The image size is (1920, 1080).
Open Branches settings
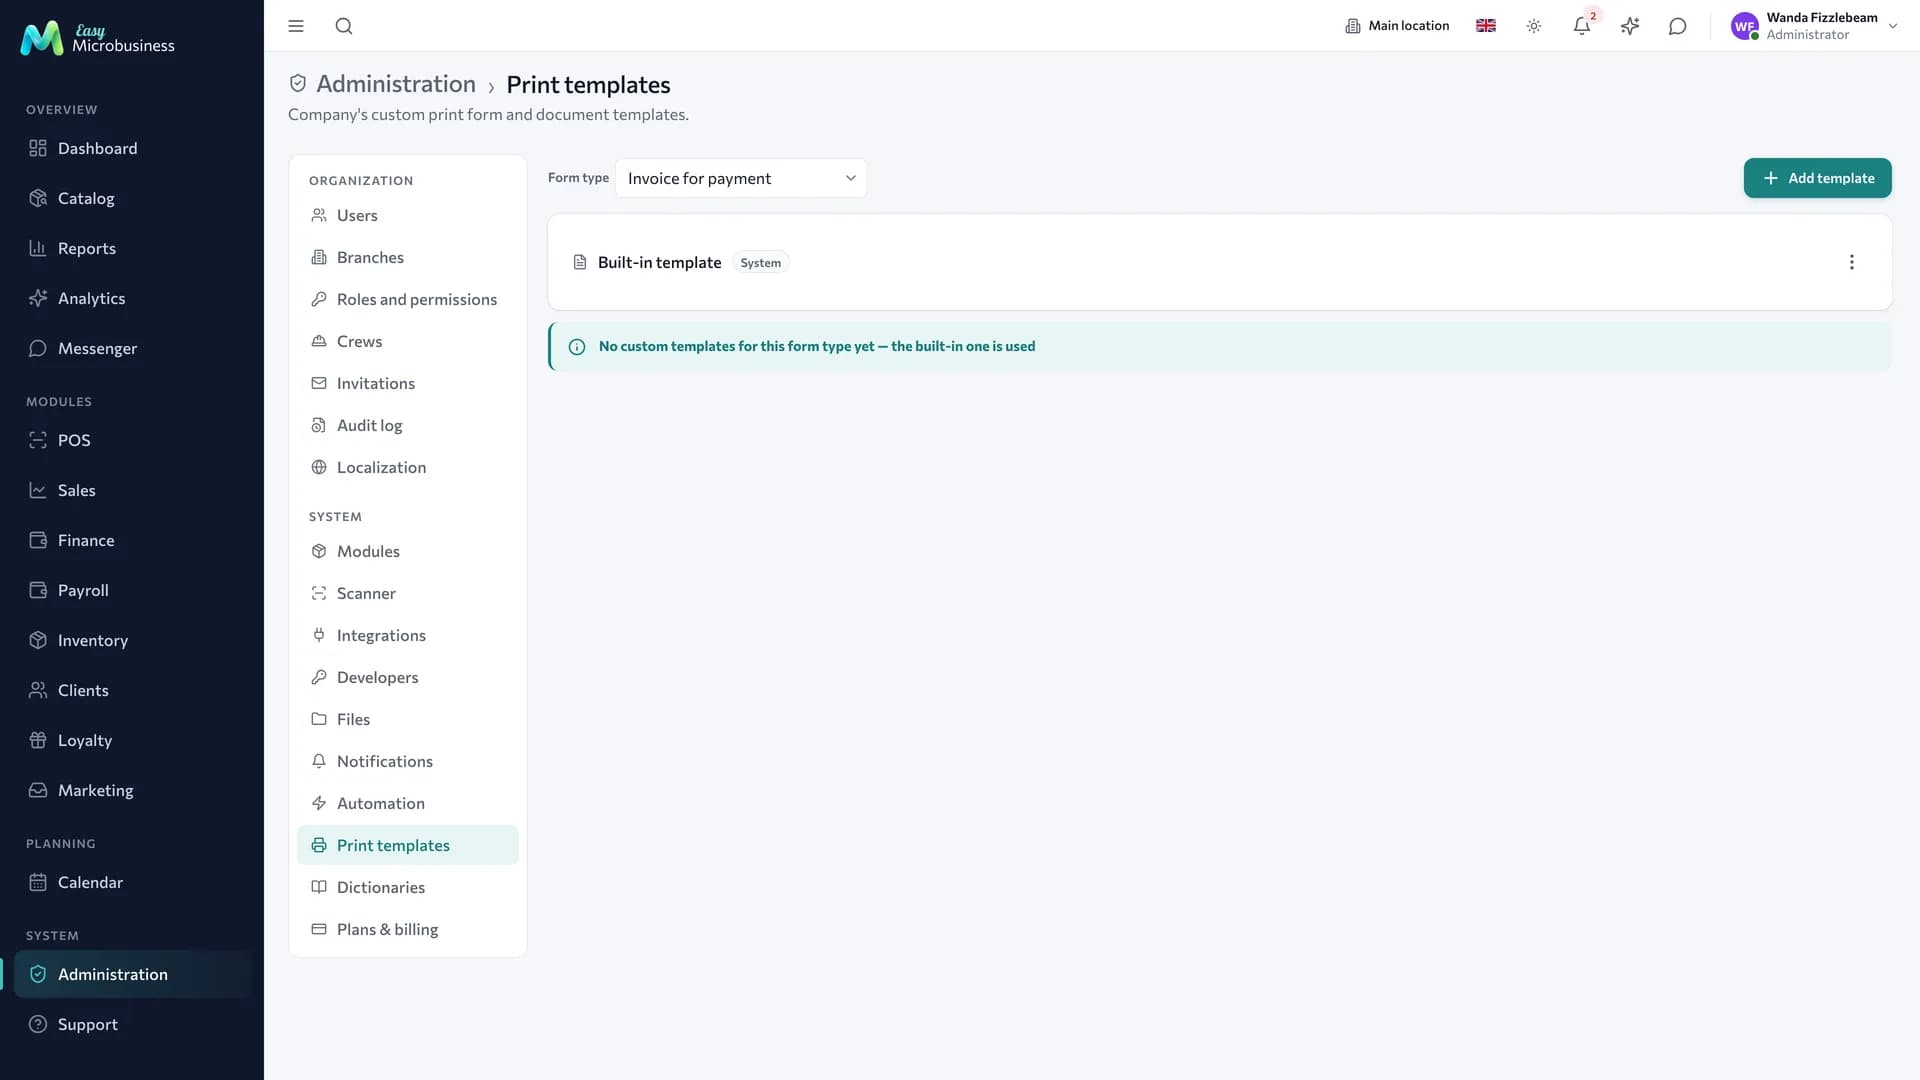tap(408, 257)
